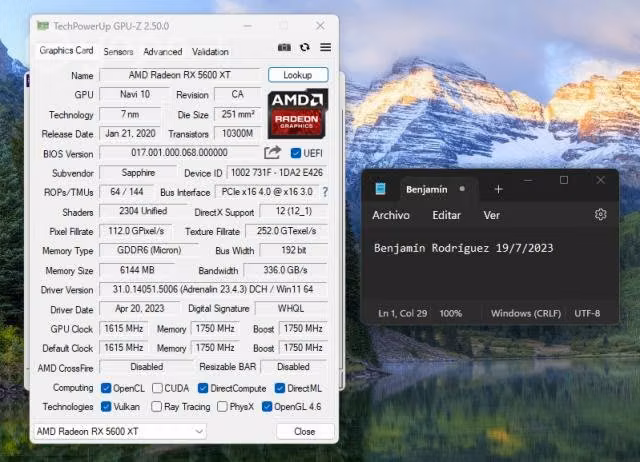Click 100% zoom level in Notepad status bar
The image size is (640, 462).
[451, 313]
